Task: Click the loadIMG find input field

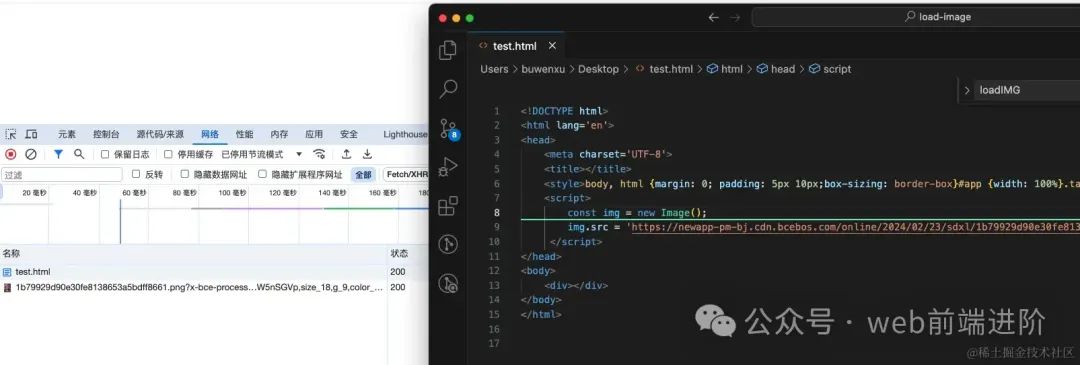Action: (1028, 90)
